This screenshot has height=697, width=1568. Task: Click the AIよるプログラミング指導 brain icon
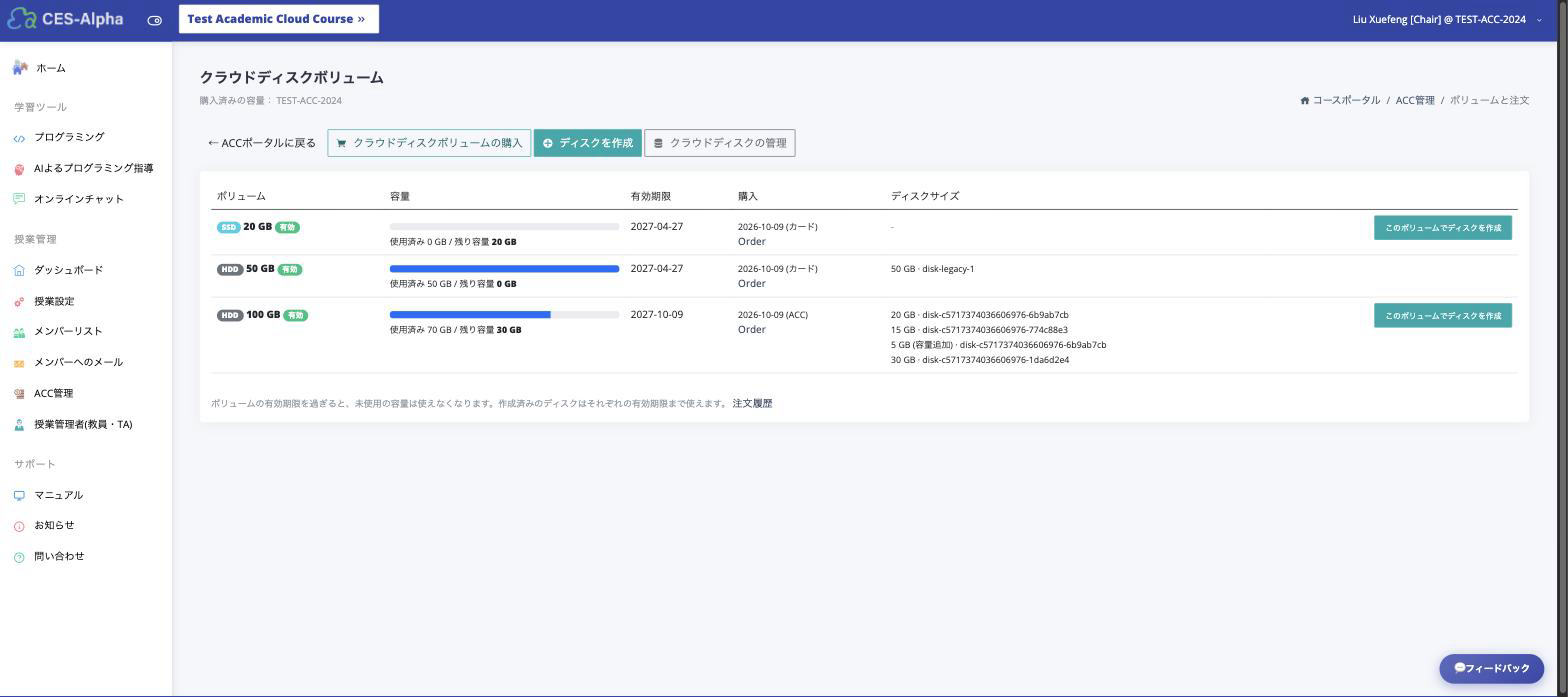(19, 169)
